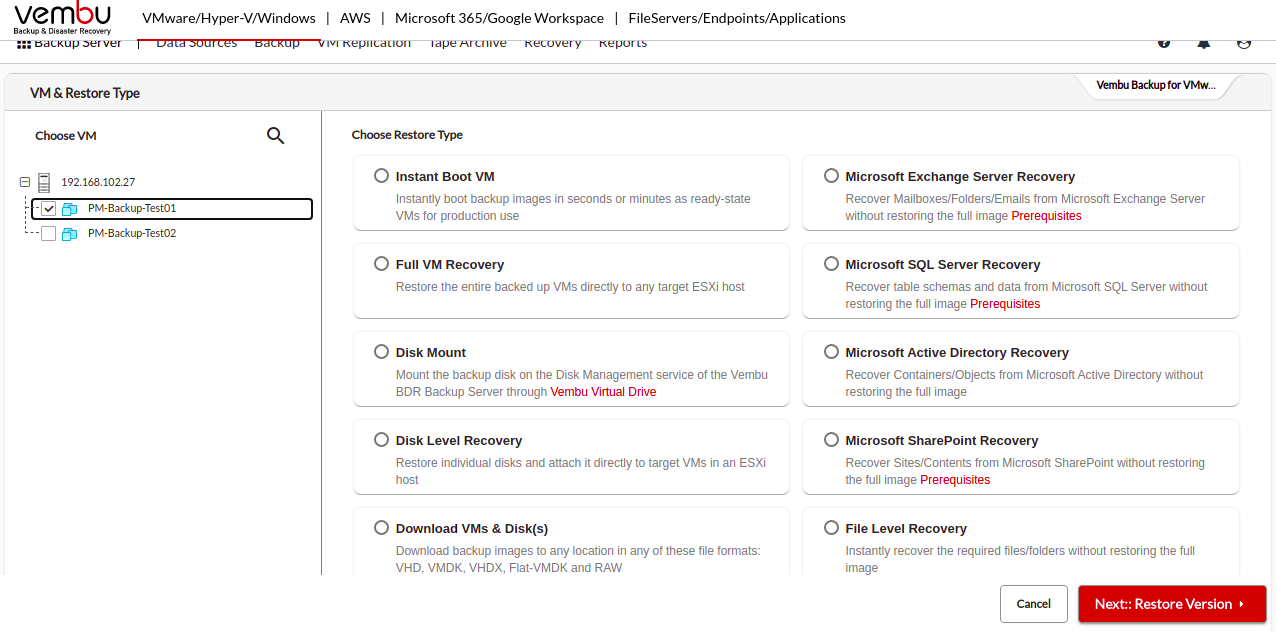Click the Vembu Backup for VMw... tab

(x=1156, y=86)
